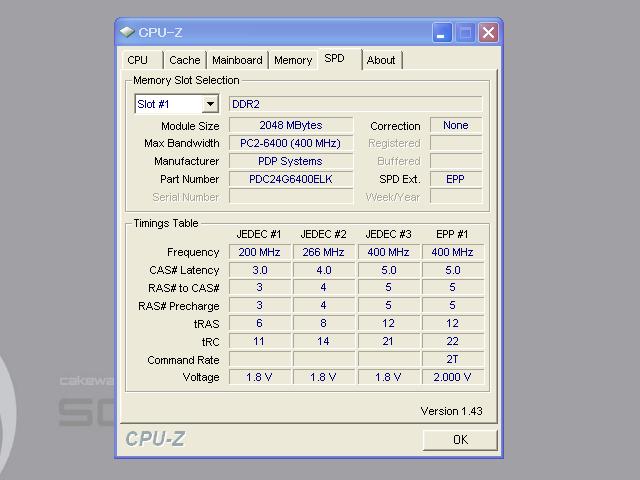Image resolution: width=640 pixels, height=480 pixels.
Task: Select the PC2-6400 (400 MHz) bandwidth value
Action: [291, 143]
